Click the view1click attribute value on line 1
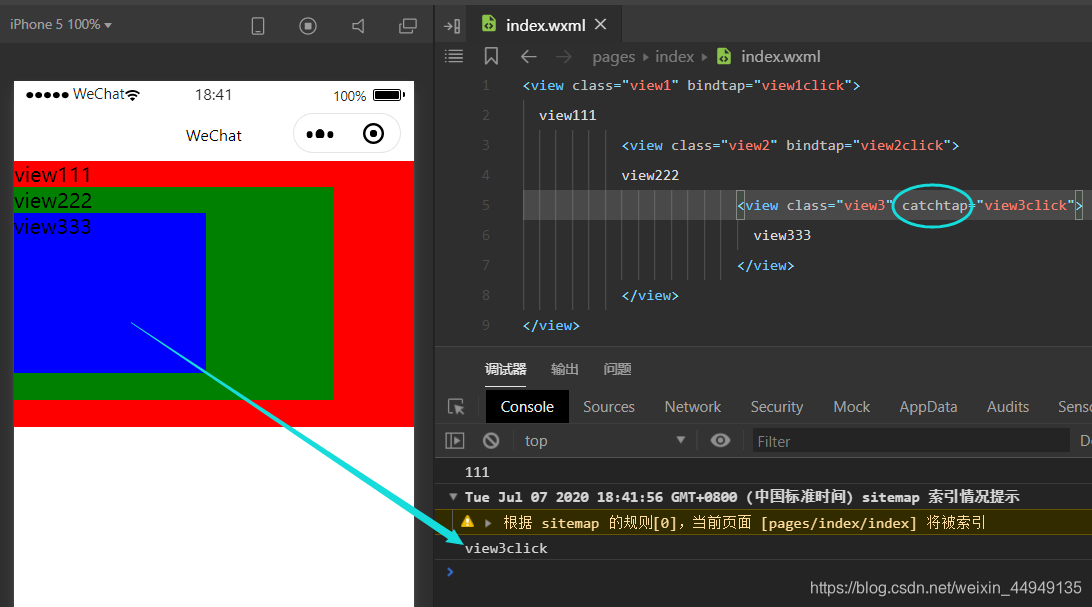This screenshot has height=607, width=1092. [x=802, y=86]
